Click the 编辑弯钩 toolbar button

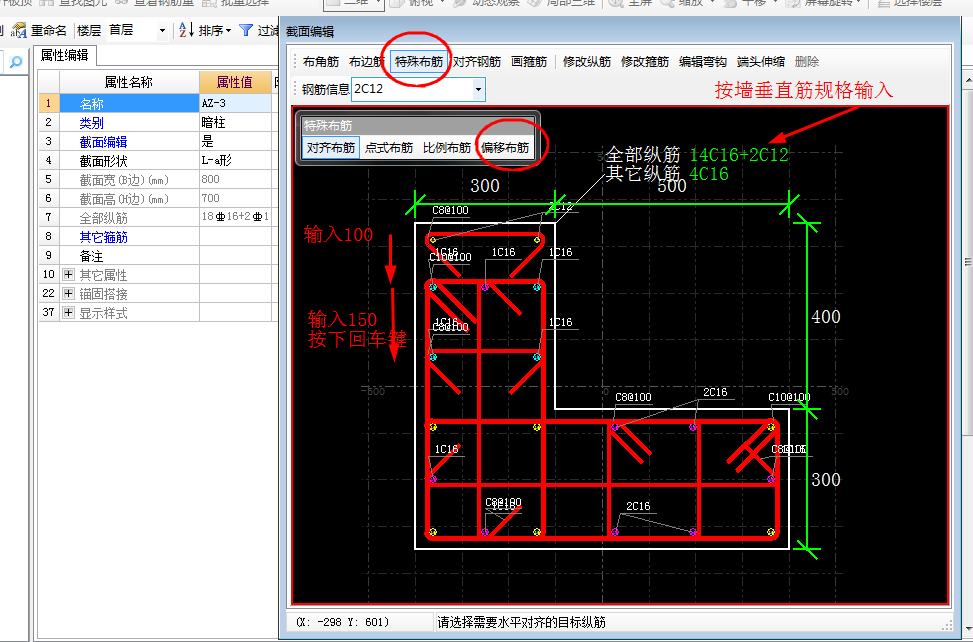702,61
